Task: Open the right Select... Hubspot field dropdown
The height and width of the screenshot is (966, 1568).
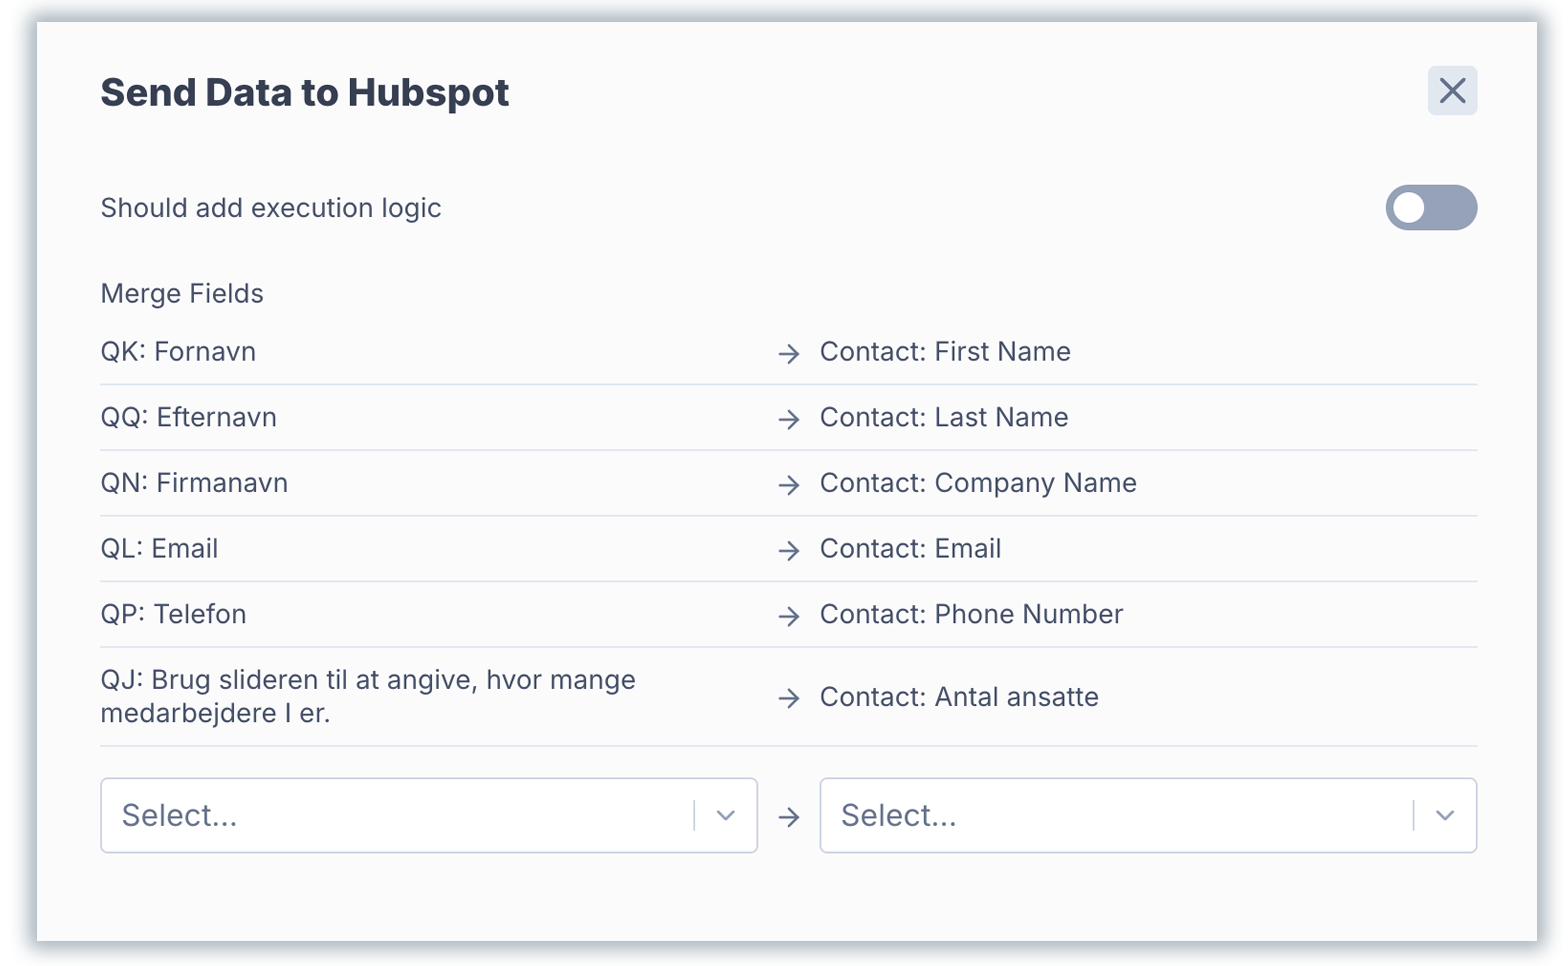Action: click(x=1148, y=816)
